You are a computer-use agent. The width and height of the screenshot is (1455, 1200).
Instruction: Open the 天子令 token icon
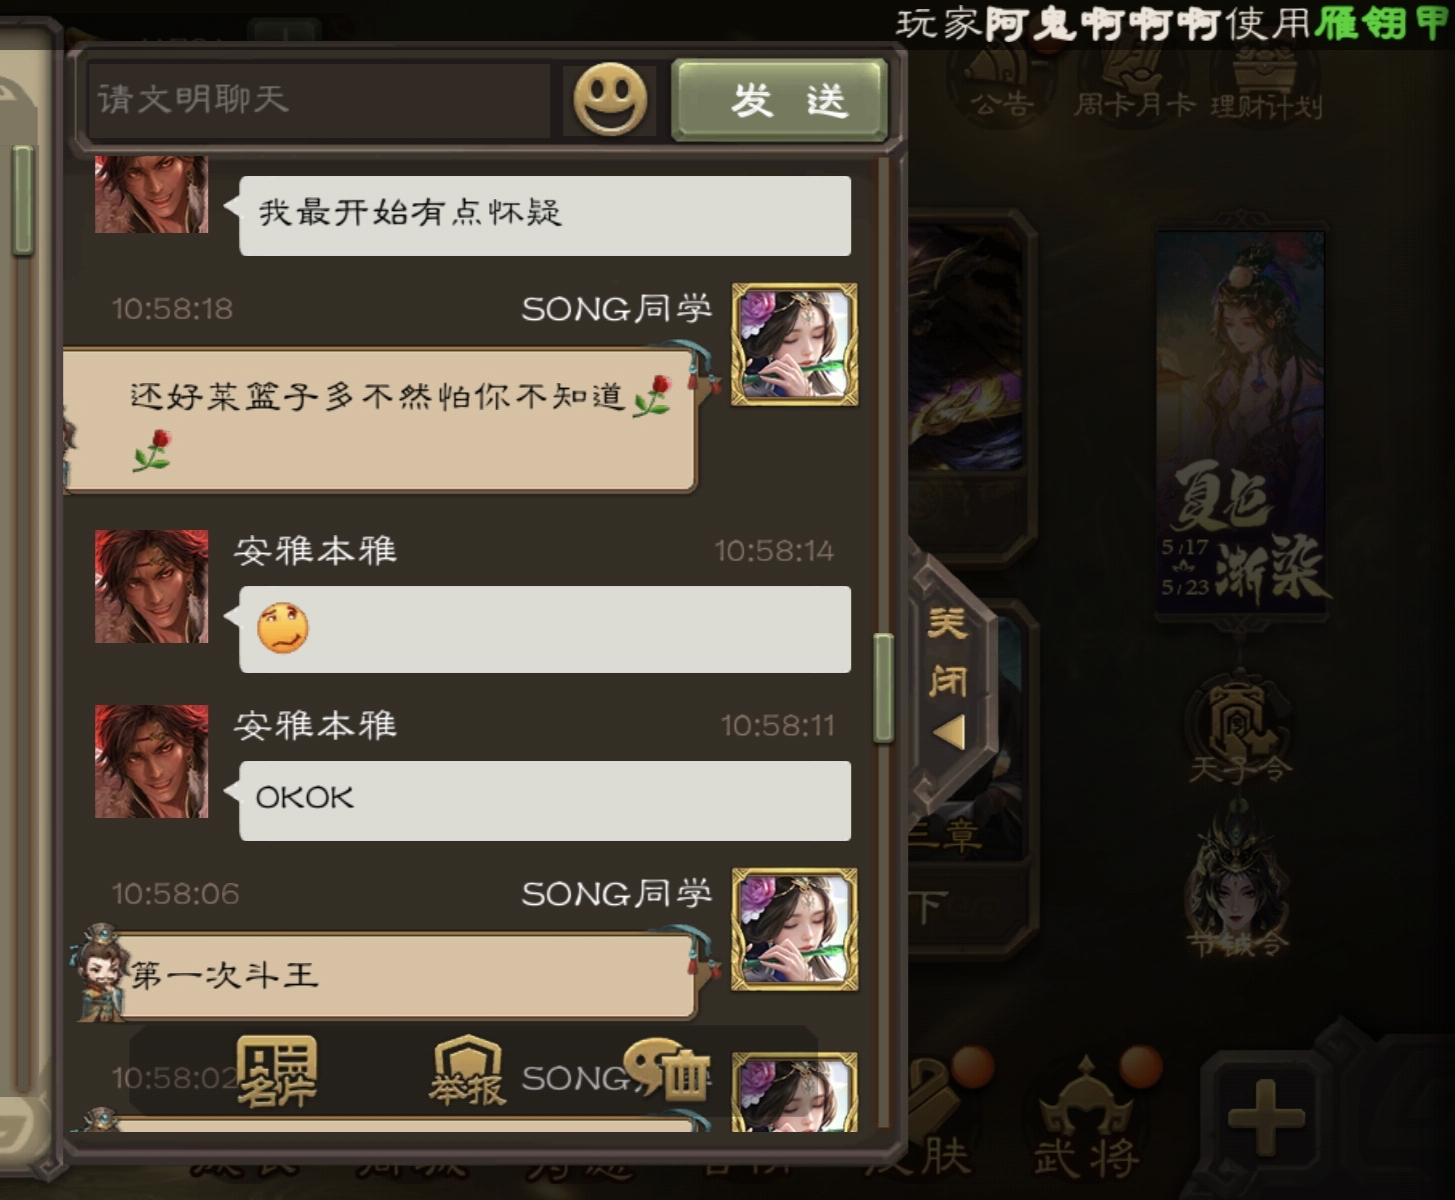click(1239, 733)
